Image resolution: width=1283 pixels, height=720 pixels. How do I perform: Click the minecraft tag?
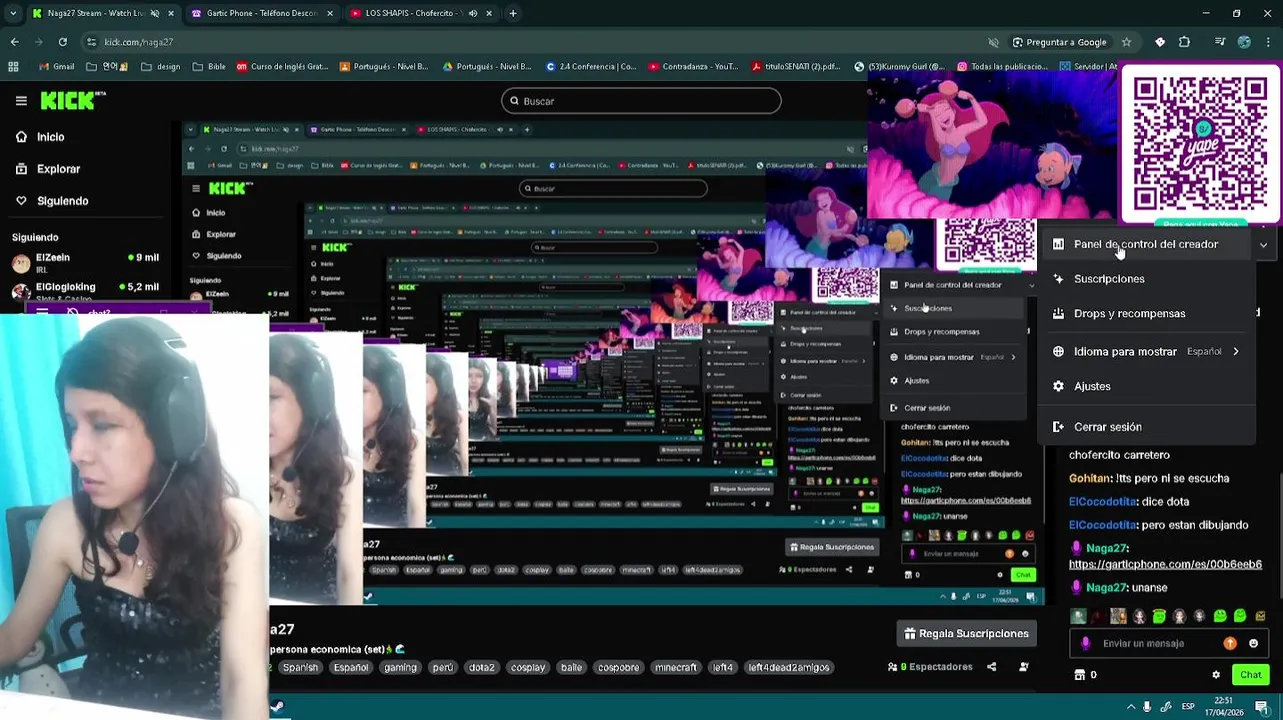click(675, 667)
